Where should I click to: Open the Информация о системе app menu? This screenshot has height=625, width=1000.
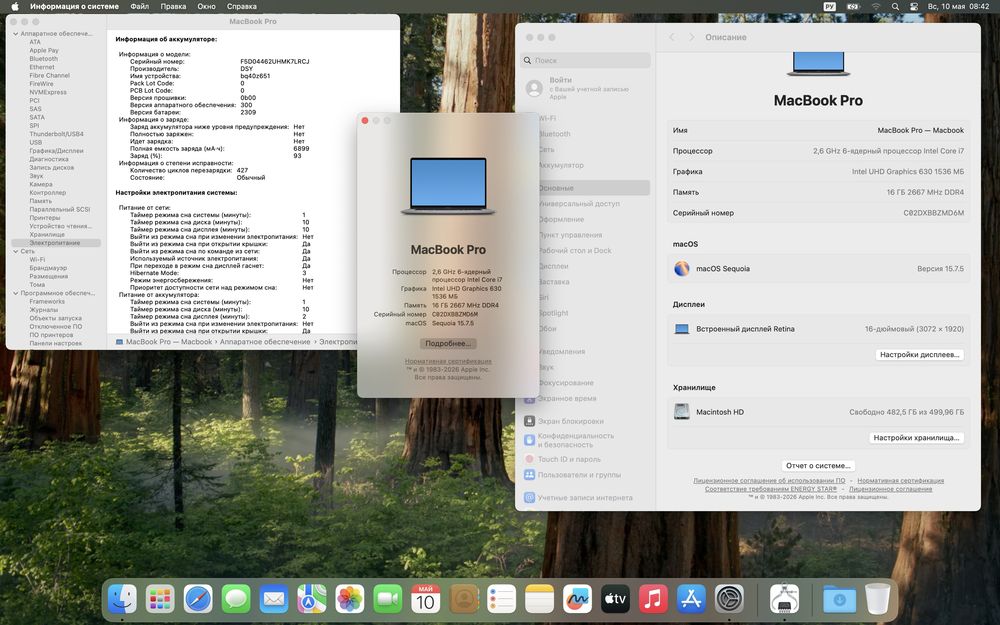click(74, 6)
